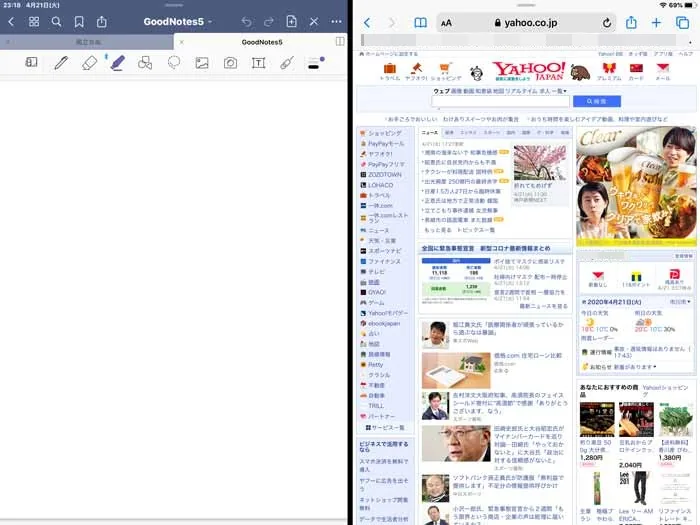
Task: Go forward in Safari
Action: pyautogui.click(x=392, y=23)
